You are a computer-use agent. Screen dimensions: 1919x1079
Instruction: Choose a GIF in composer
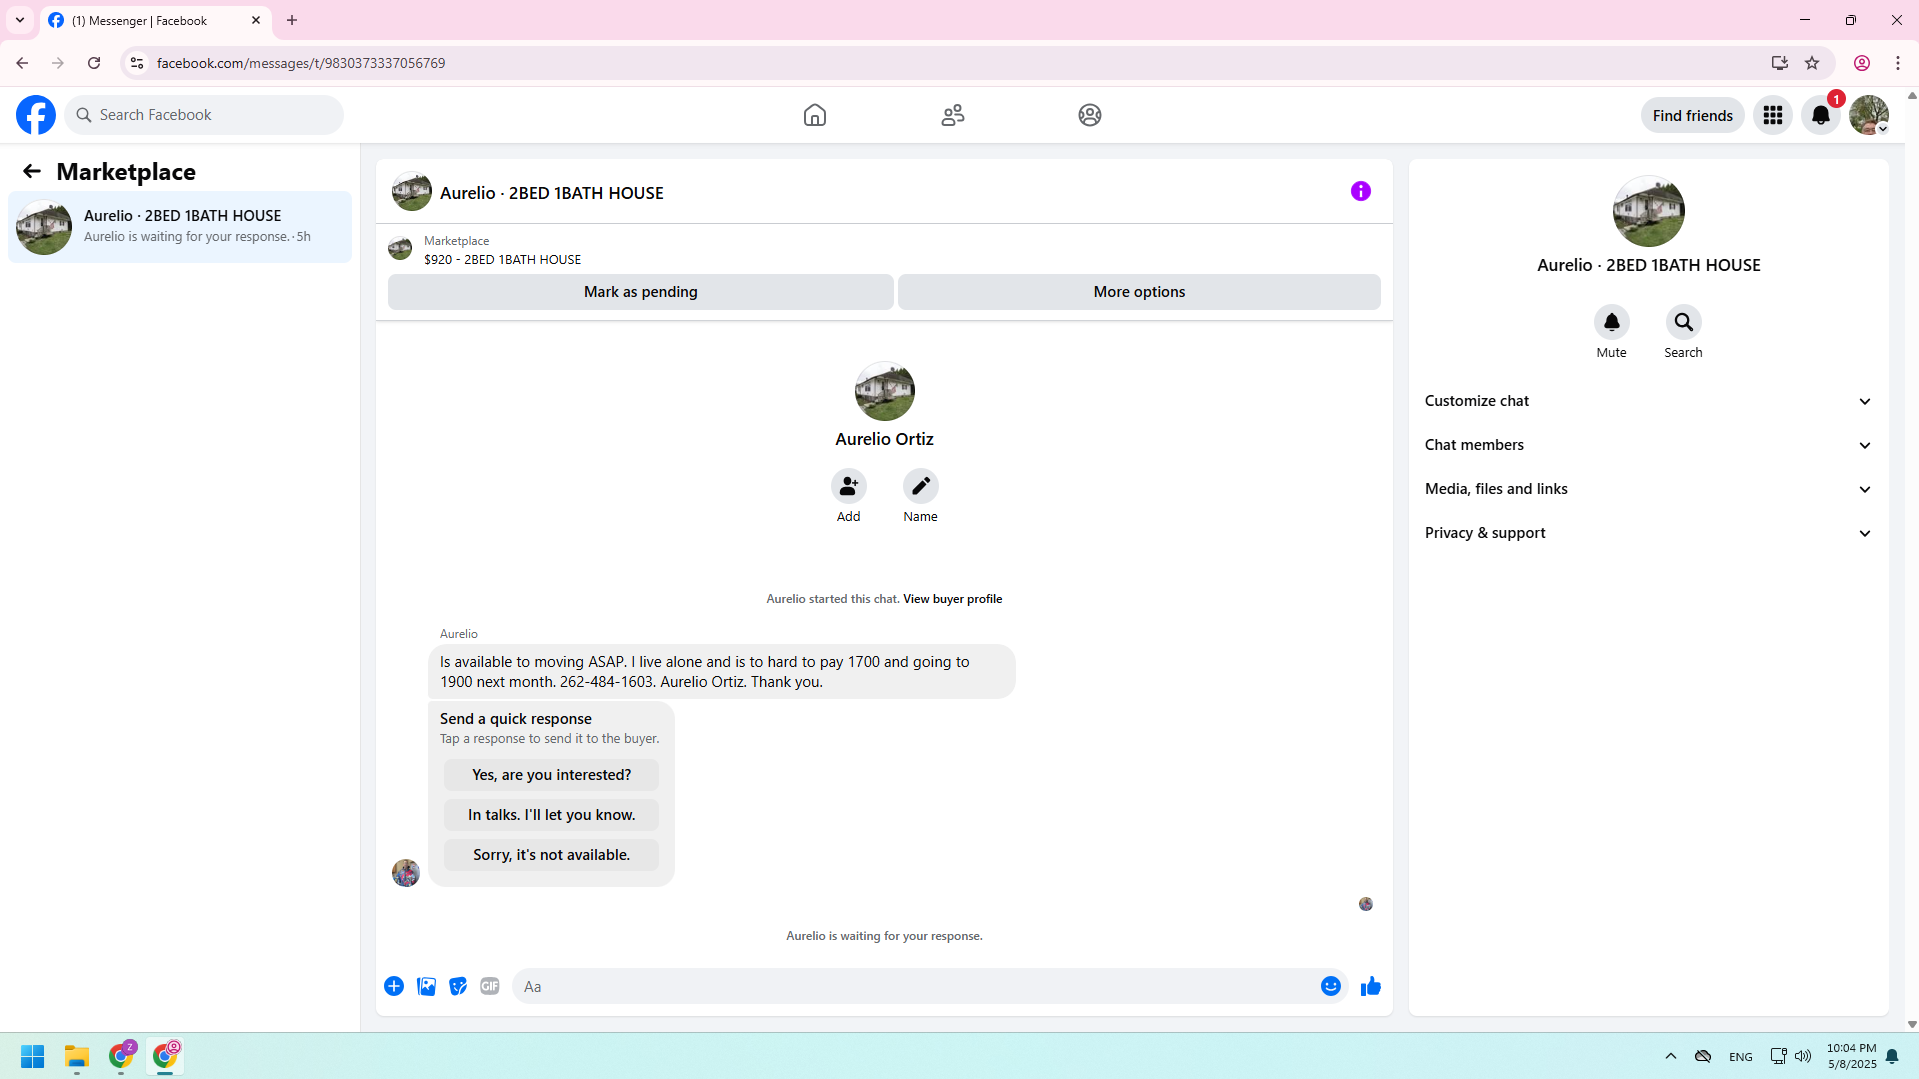tap(490, 986)
